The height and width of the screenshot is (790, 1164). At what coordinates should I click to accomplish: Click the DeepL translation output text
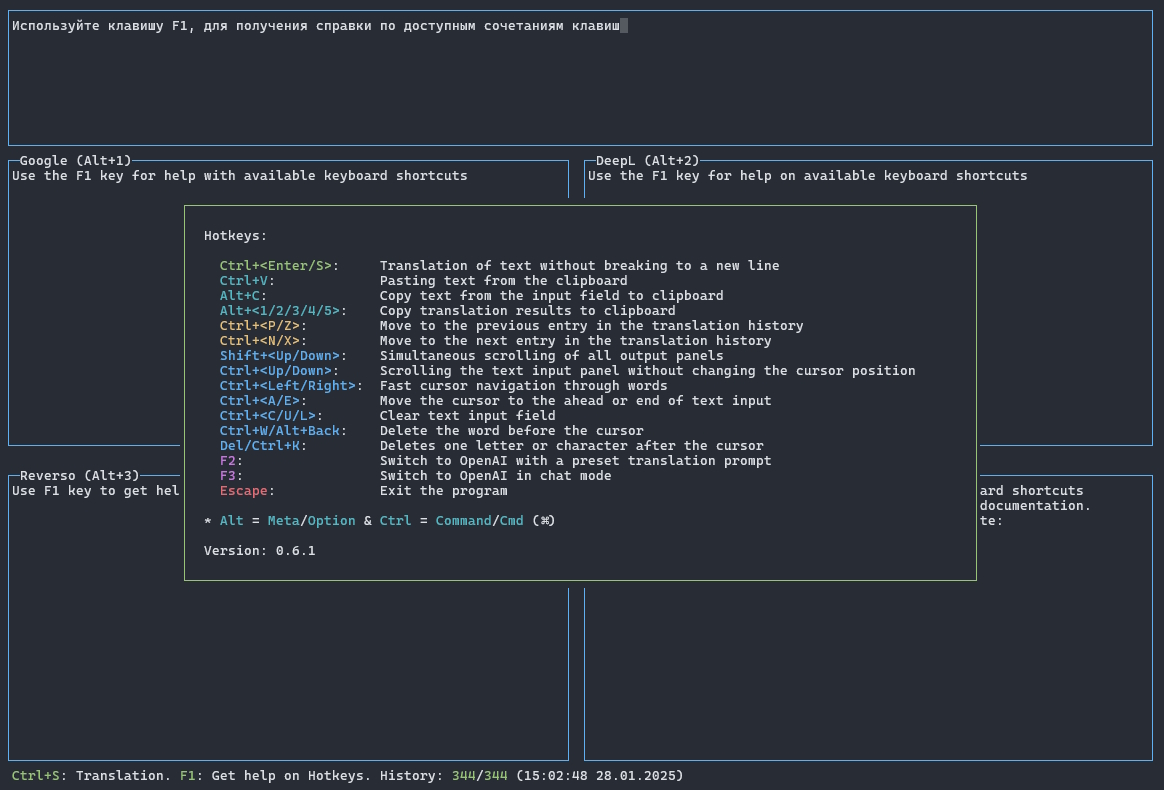(807, 176)
